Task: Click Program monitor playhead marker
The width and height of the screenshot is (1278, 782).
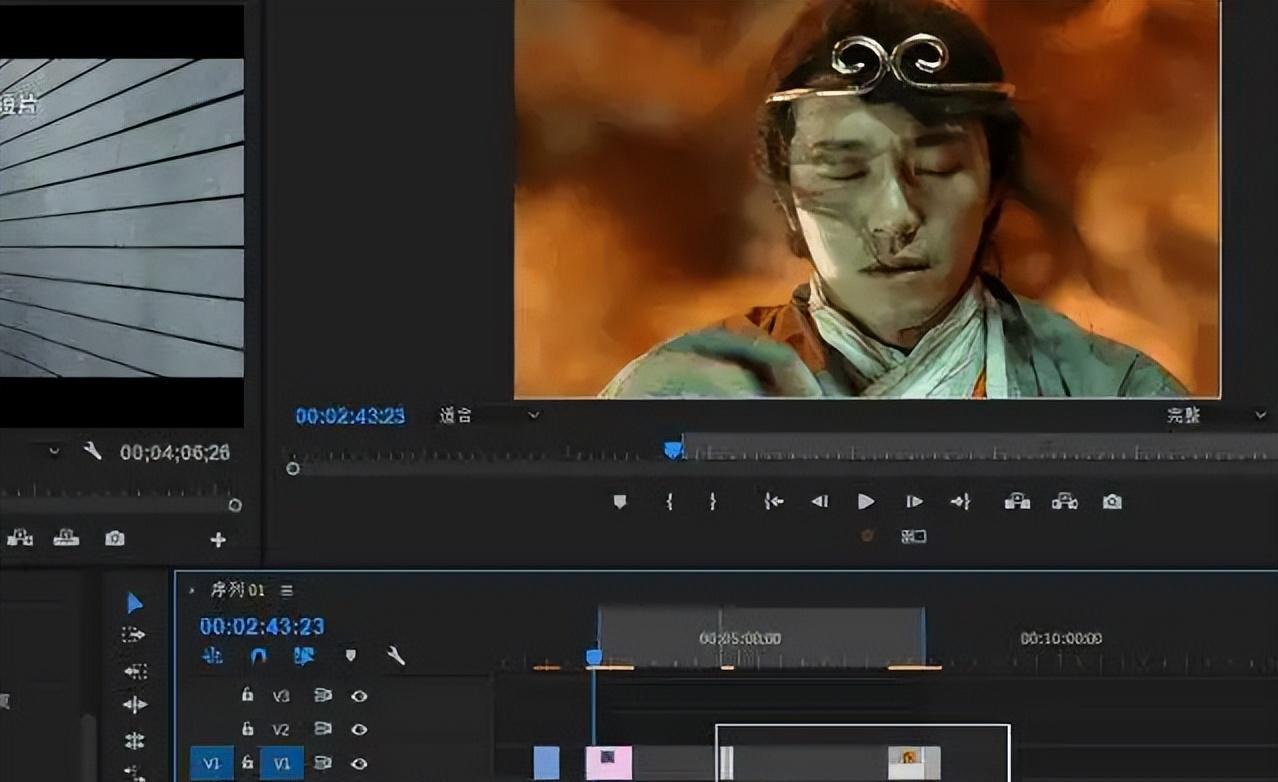Action: pyautogui.click(x=674, y=450)
